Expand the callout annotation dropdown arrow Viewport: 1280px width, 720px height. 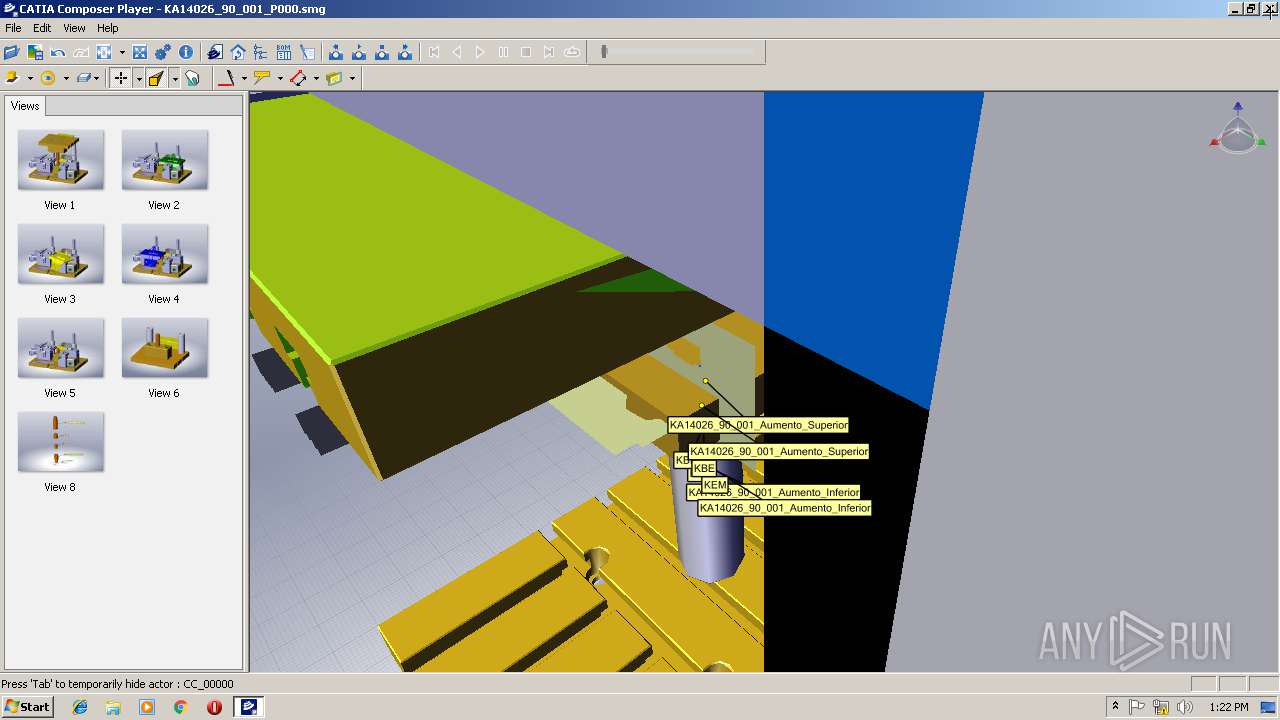pos(280,78)
